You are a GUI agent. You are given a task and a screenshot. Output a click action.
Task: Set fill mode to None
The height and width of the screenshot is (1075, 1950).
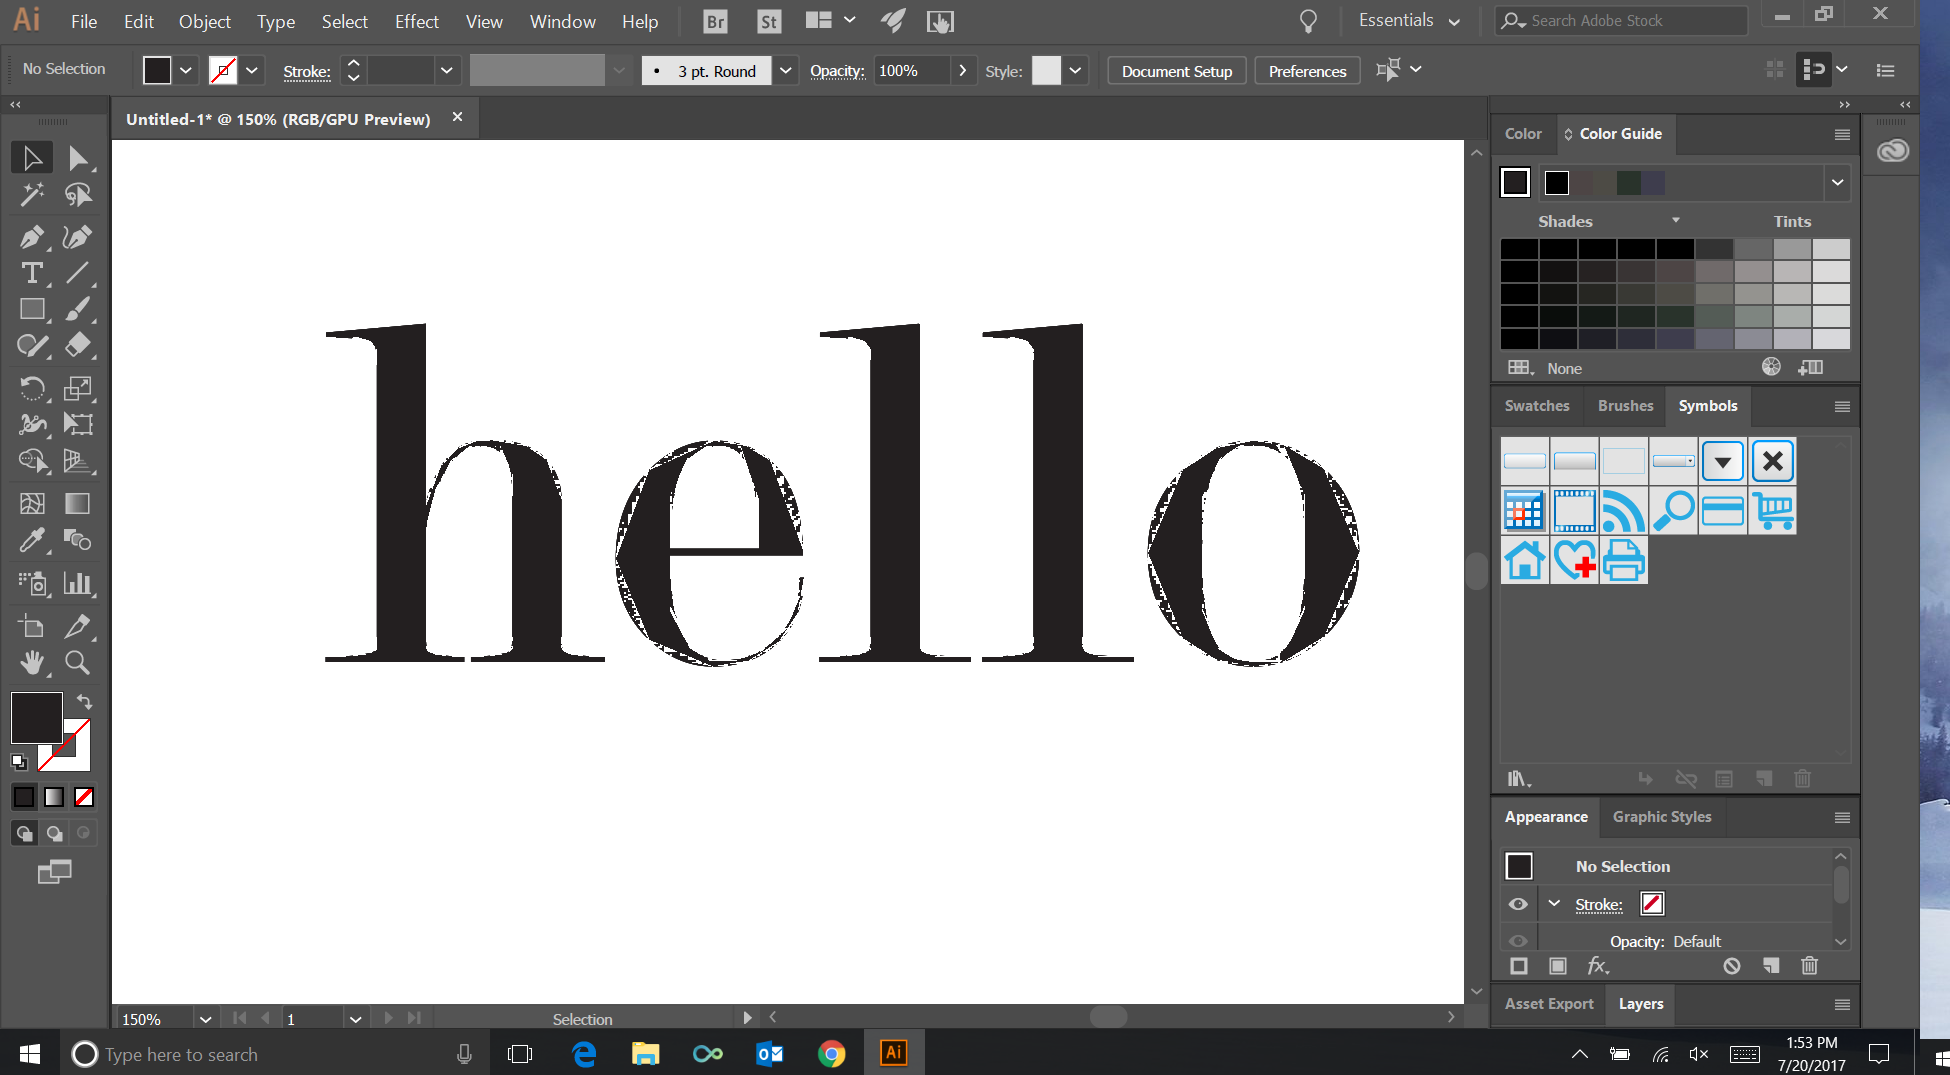coord(84,797)
